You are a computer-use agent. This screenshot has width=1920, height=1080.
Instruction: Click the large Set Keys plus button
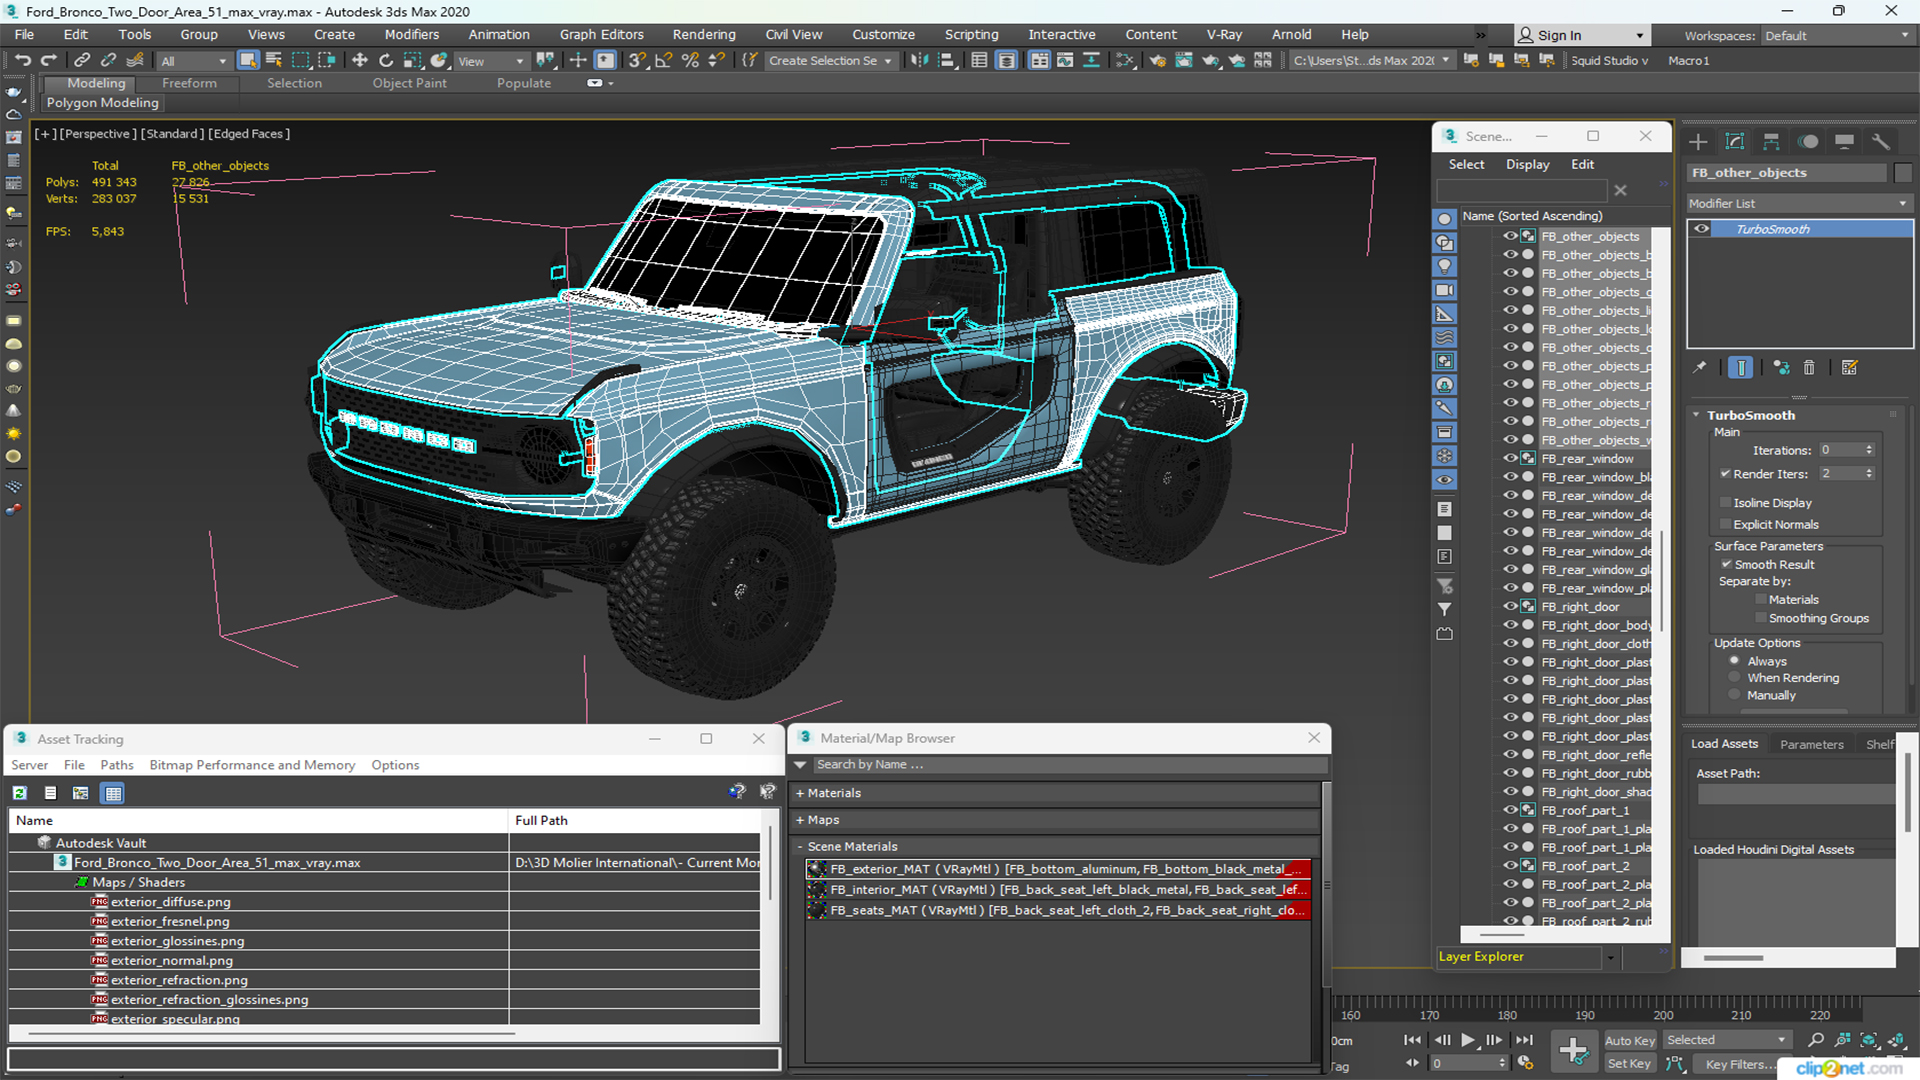point(1573,1051)
